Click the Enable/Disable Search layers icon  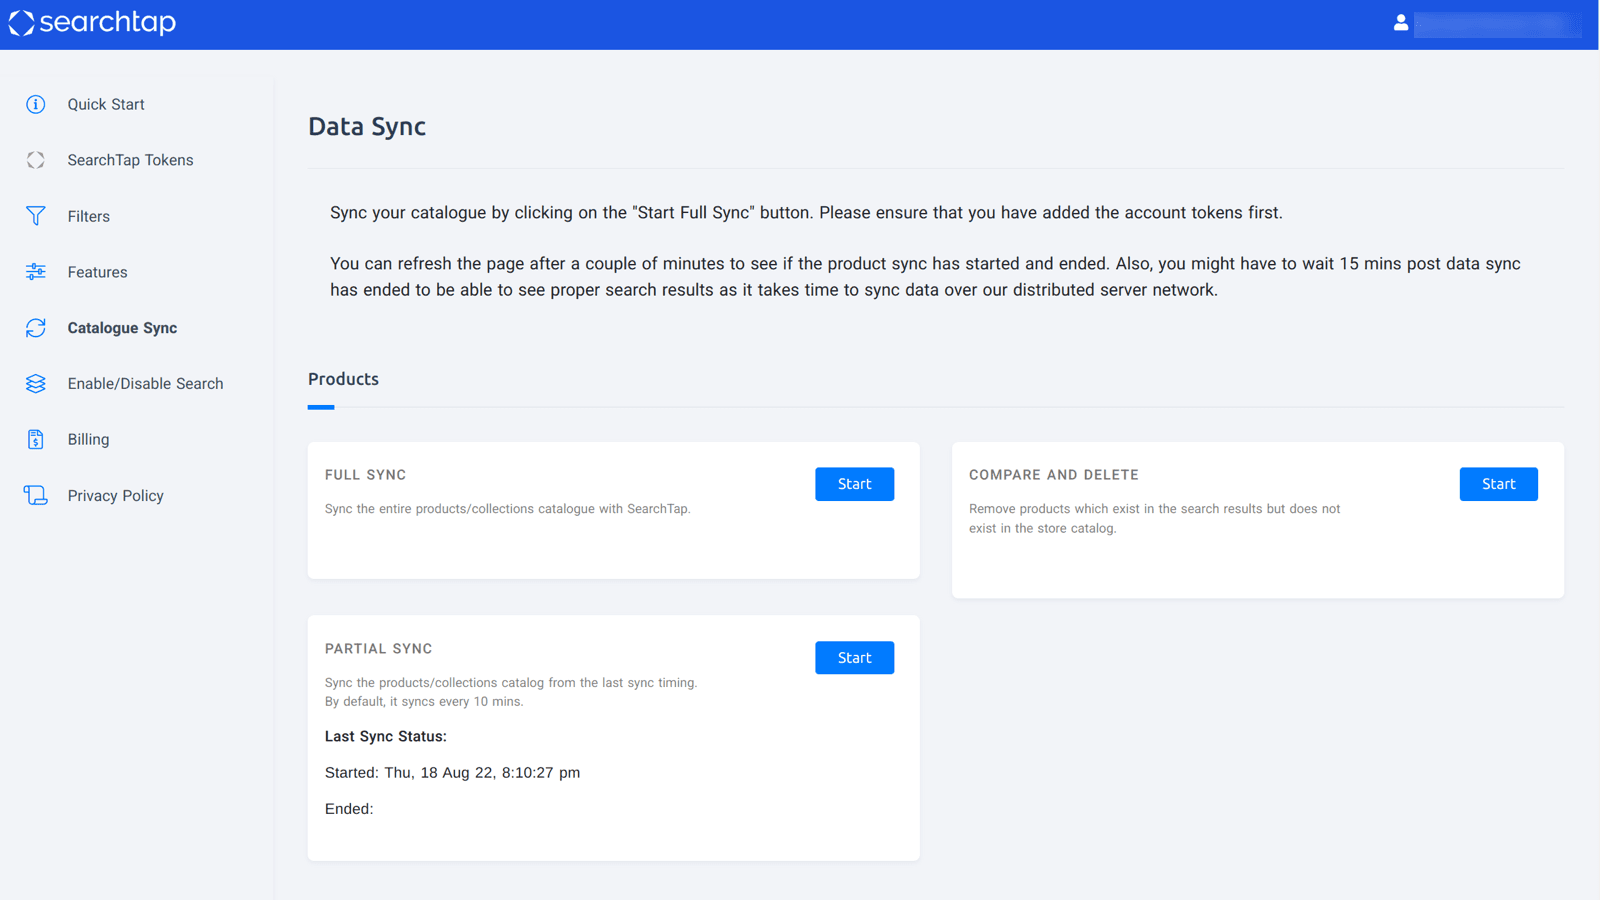pos(36,384)
